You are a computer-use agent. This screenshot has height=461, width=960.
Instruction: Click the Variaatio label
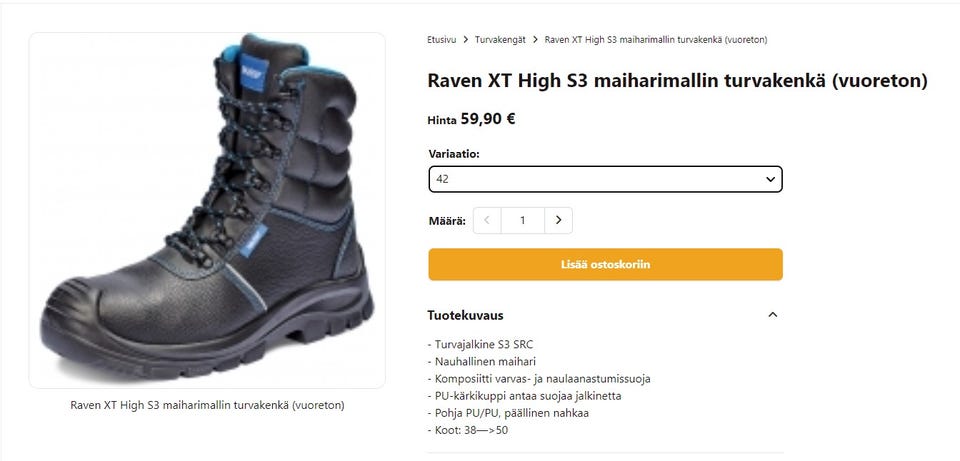point(454,154)
